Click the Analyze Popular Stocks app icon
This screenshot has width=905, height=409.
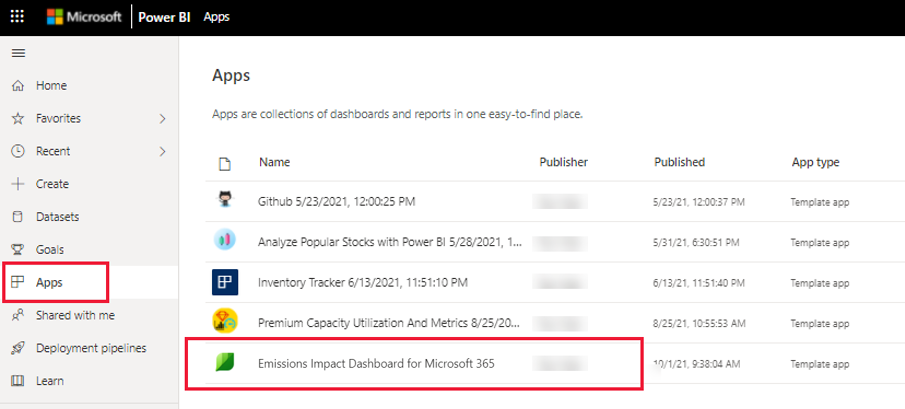tap(224, 241)
